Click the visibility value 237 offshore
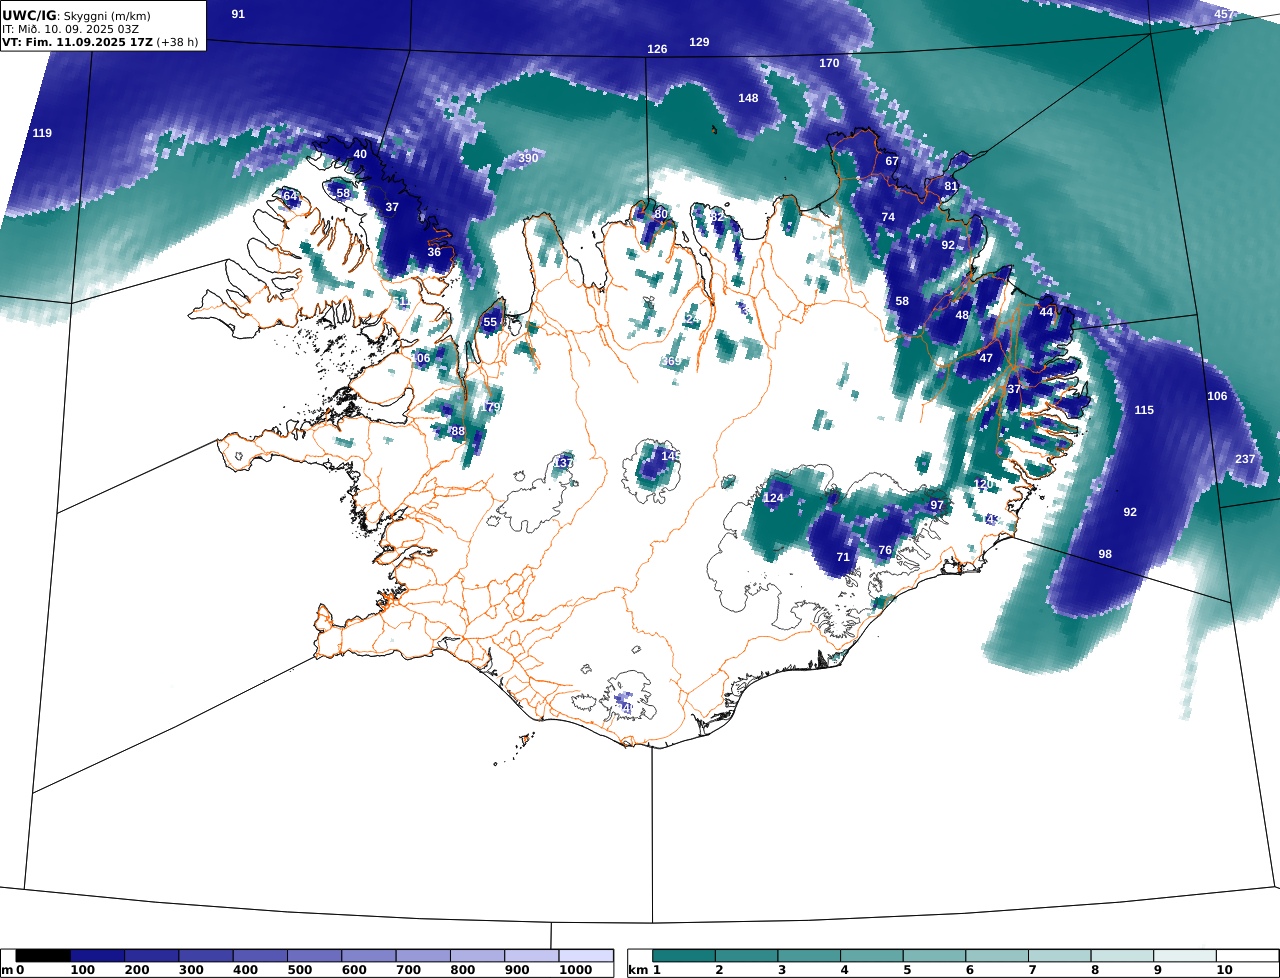Screen dimensions: 1280x978 pyautogui.click(x=1245, y=459)
